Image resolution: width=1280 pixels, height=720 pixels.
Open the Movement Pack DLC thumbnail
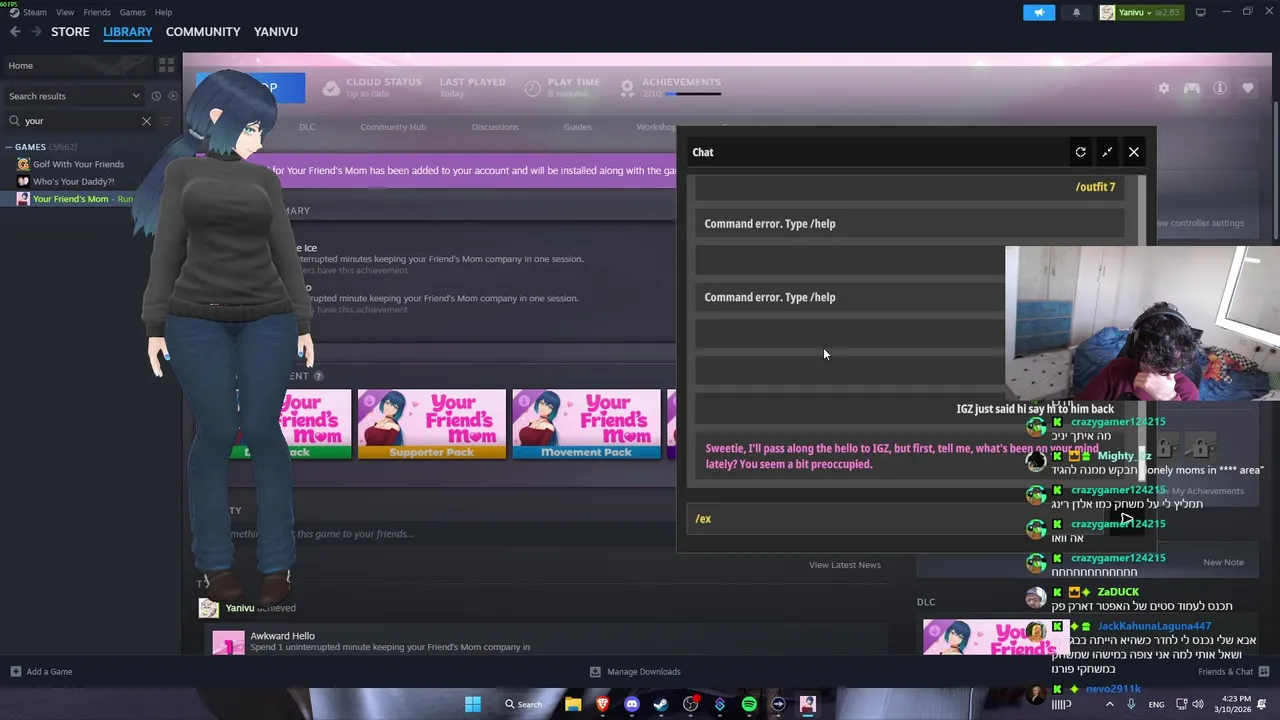click(586, 425)
